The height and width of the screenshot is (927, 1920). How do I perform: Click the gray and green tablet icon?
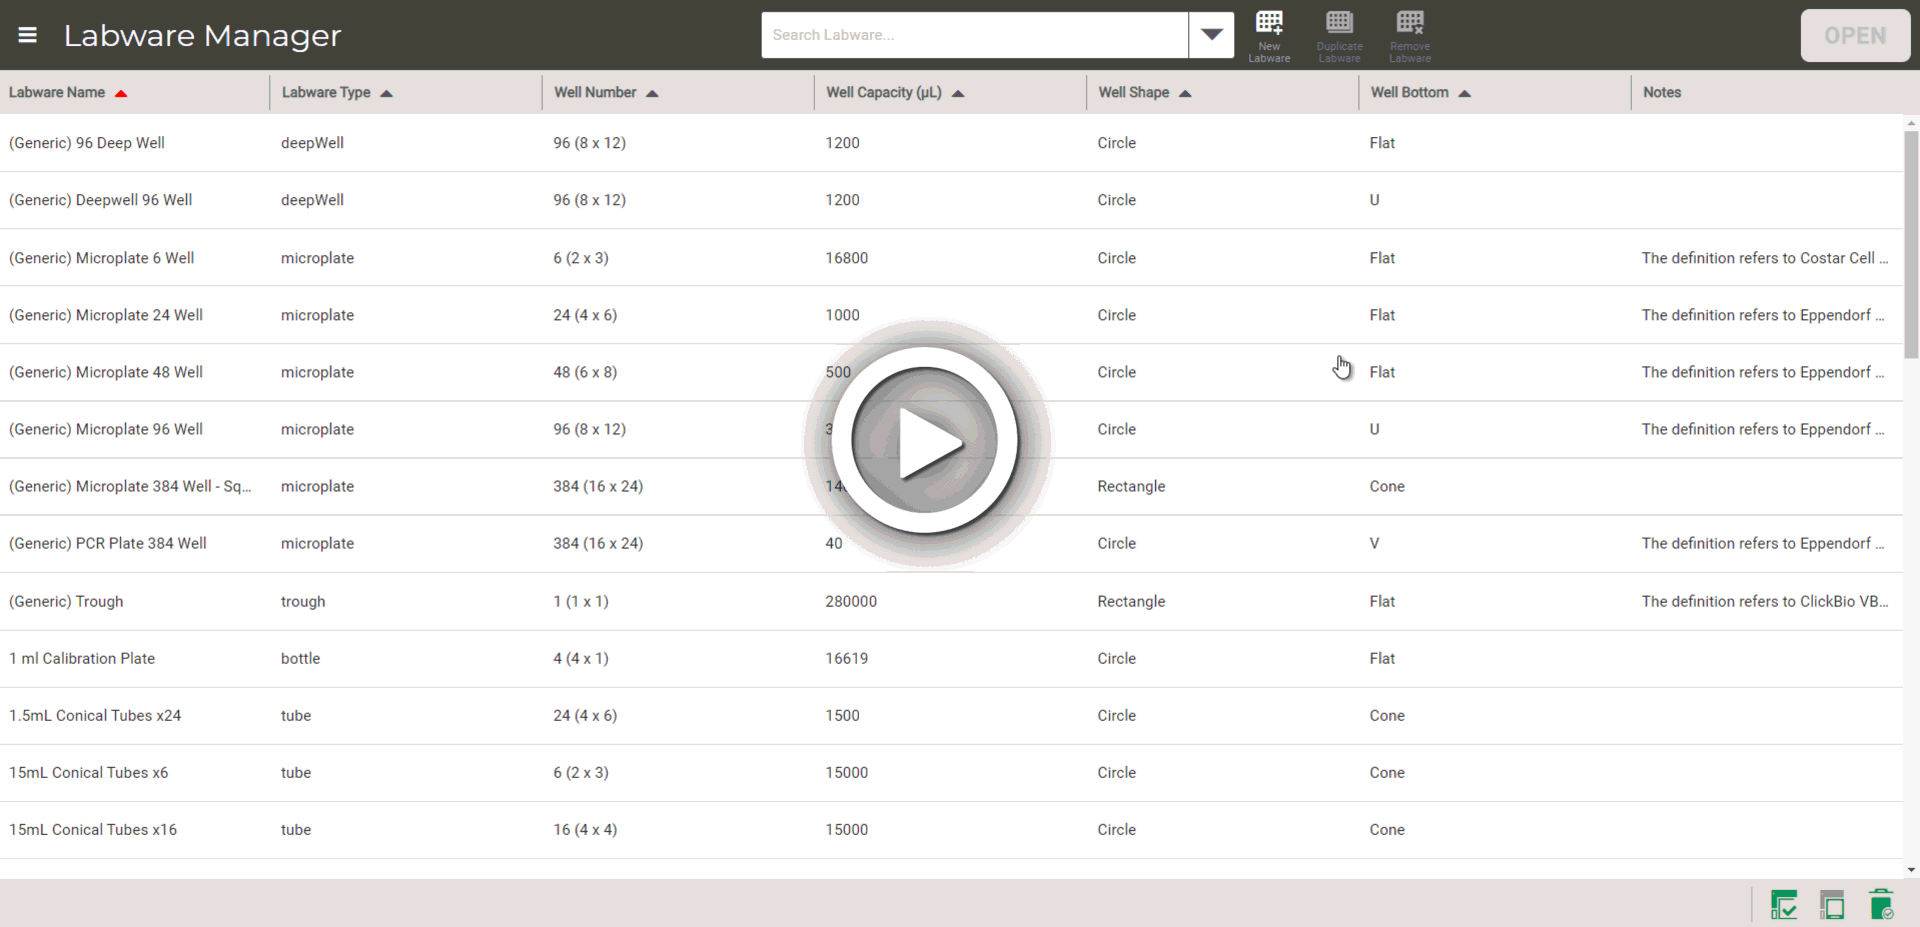(1832, 905)
